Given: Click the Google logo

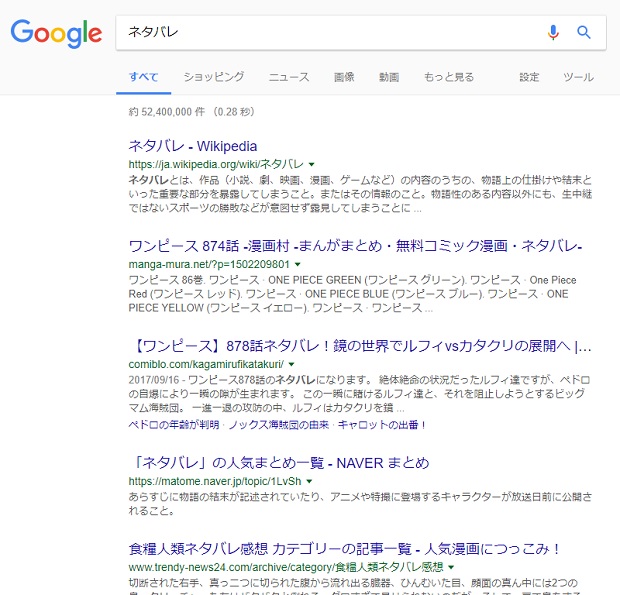Looking at the screenshot, I should pyautogui.click(x=56, y=34).
